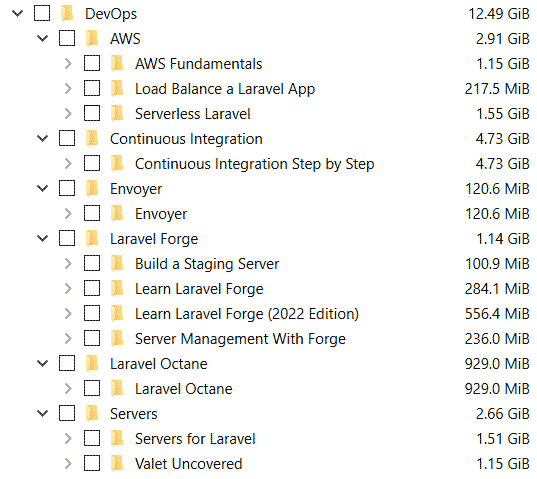The image size is (537, 479).
Task: Expand the Valet Uncovered folder
Action: pos(68,464)
